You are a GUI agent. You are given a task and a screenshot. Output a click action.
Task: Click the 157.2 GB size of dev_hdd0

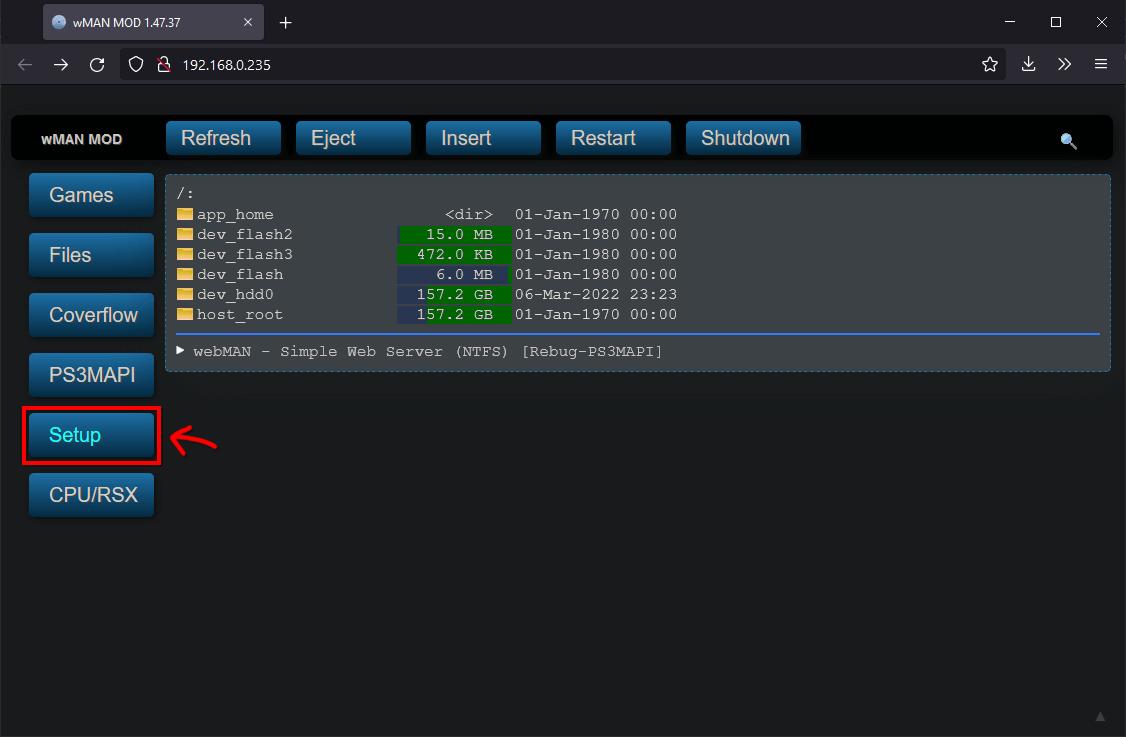[x=455, y=295]
